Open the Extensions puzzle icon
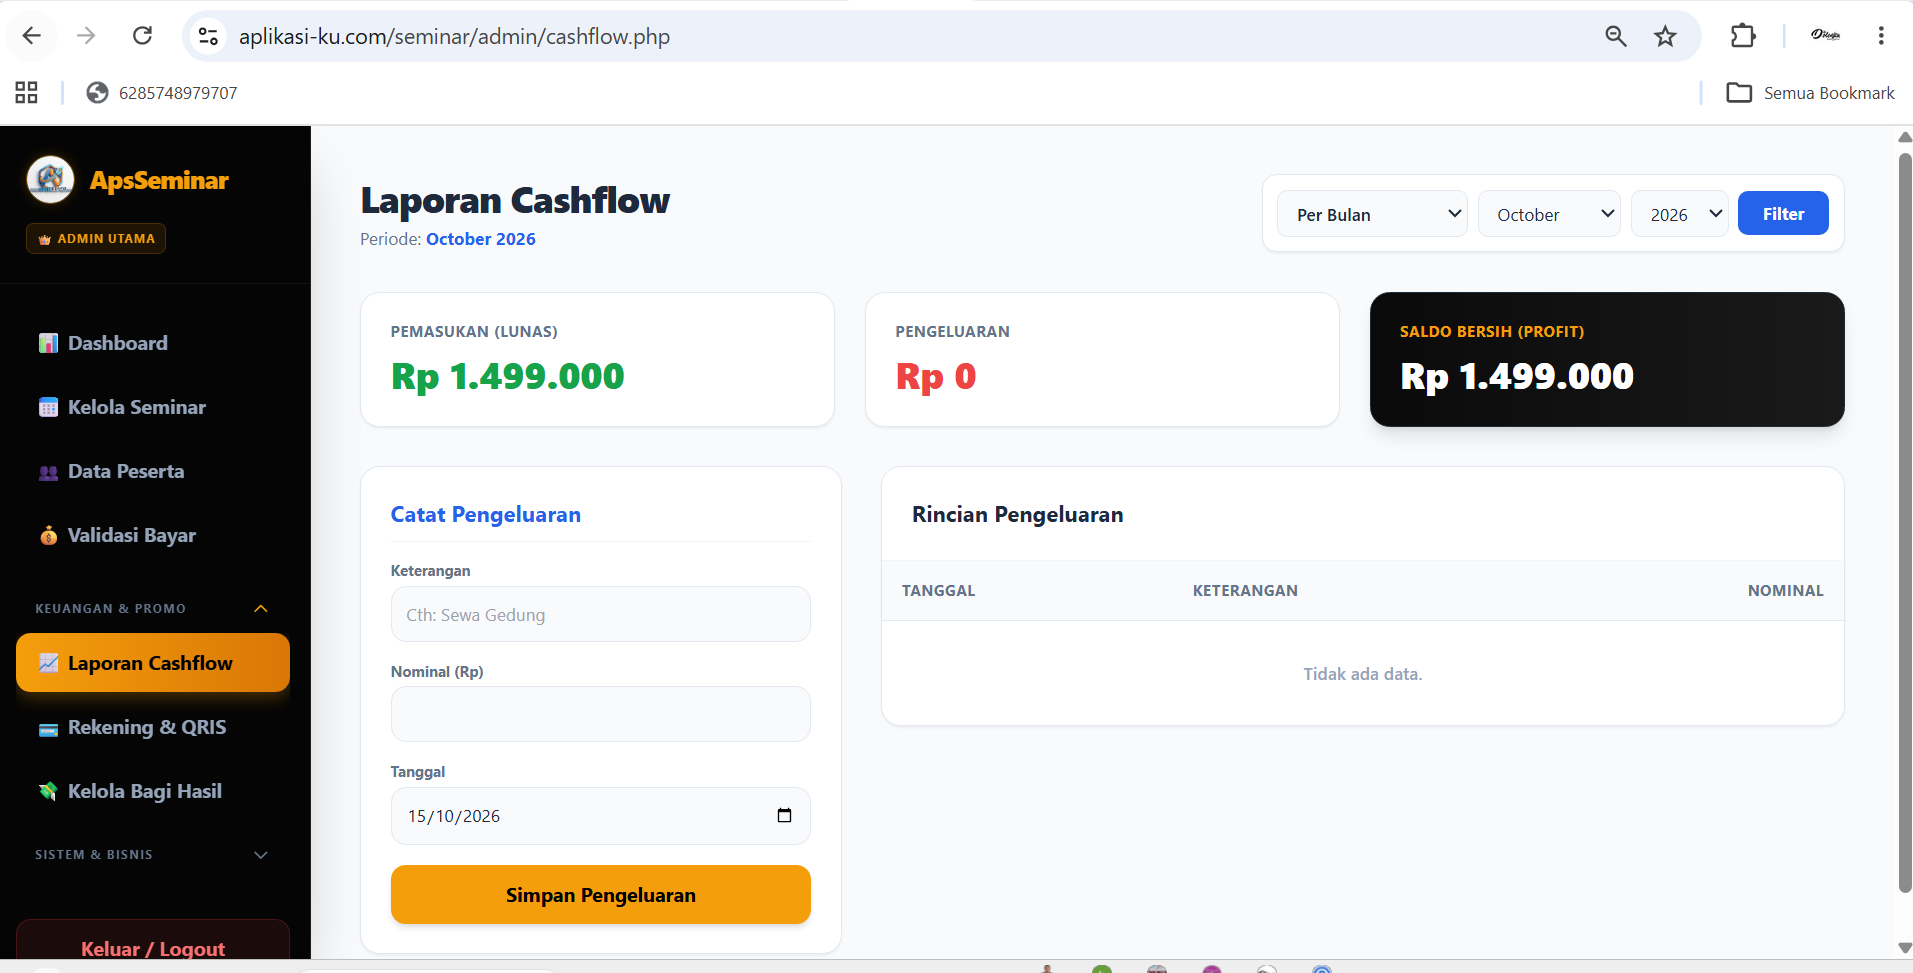Screen dimensions: 1913x973 pos(1743,36)
